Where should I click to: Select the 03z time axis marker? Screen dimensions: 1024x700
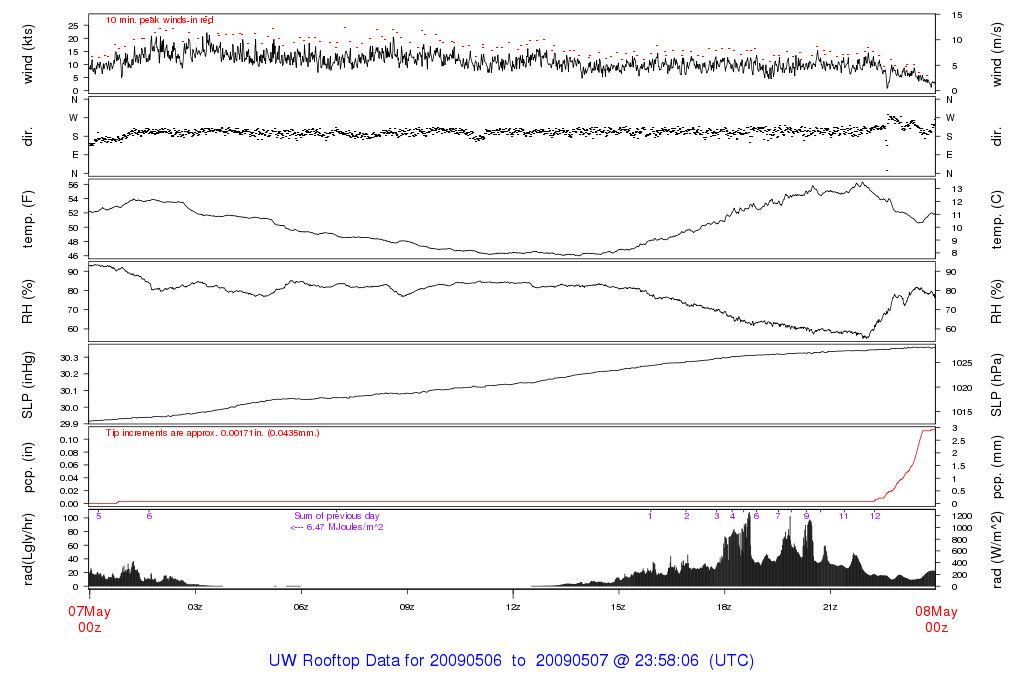coord(195,606)
